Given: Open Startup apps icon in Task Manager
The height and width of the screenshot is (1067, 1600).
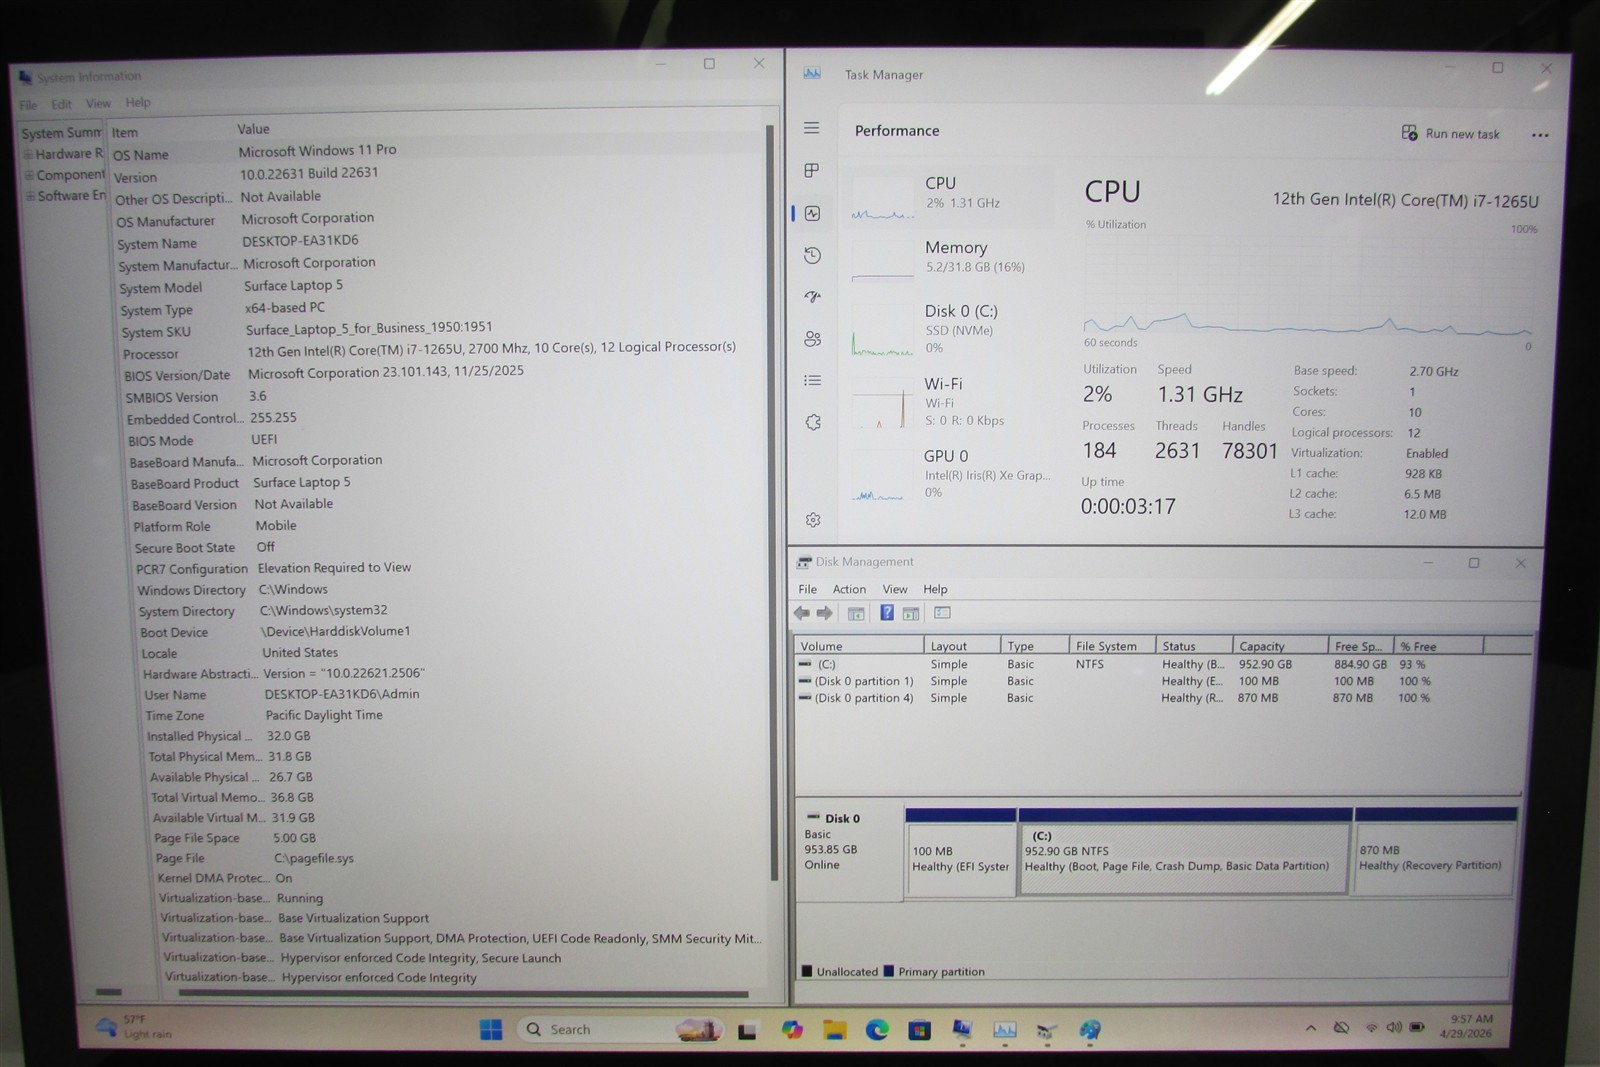Looking at the screenshot, I should click(812, 297).
